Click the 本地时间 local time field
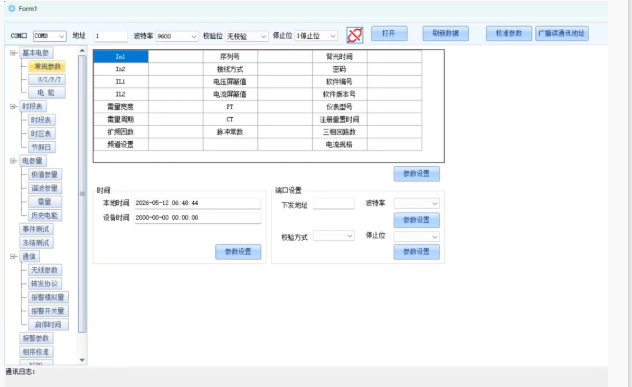Image resolution: width=632 pixels, height=387 pixels. point(198,203)
